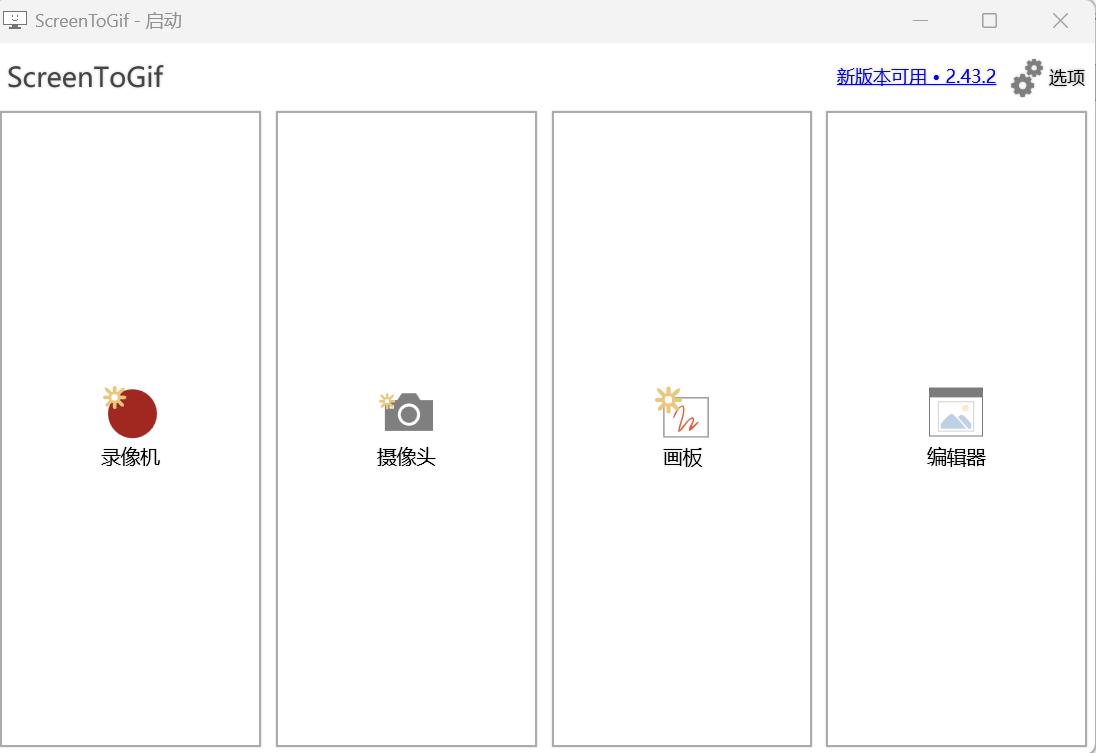The height and width of the screenshot is (753, 1096).
Task: Minimize the ScreenToGif window
Action: point(921,21)
